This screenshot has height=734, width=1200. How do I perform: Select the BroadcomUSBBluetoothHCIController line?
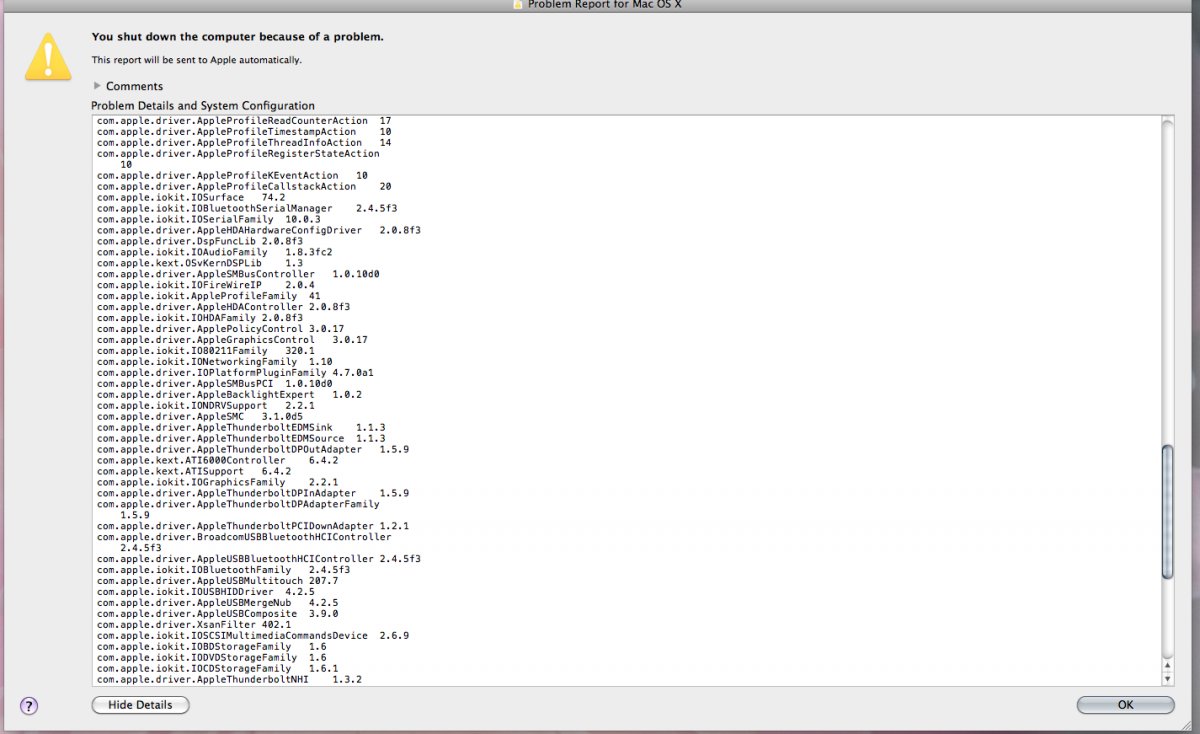[244, 537]
